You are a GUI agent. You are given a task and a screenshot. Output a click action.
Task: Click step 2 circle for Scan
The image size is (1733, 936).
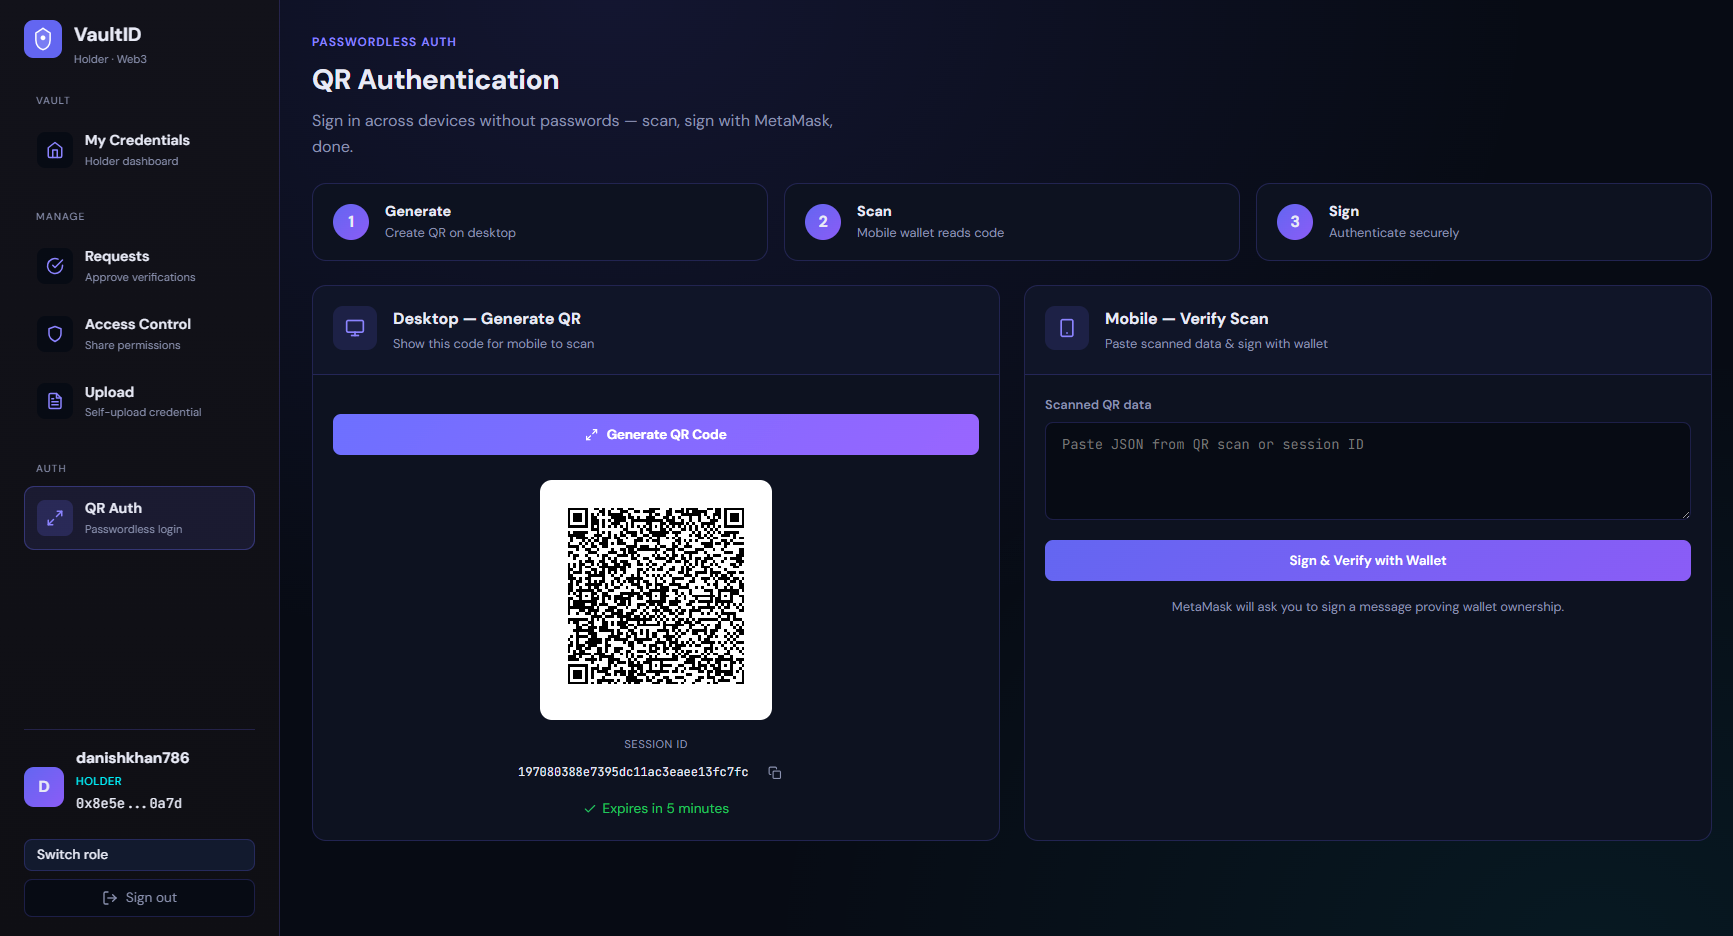[x=823, y=222]
